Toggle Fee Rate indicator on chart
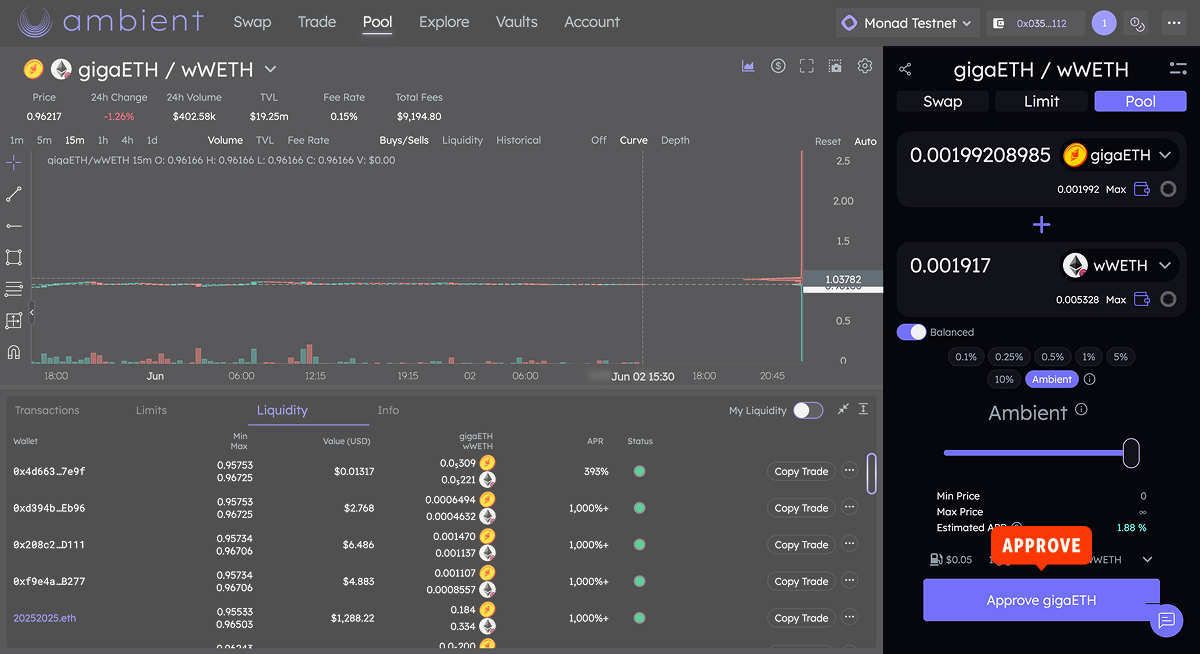 308,140
